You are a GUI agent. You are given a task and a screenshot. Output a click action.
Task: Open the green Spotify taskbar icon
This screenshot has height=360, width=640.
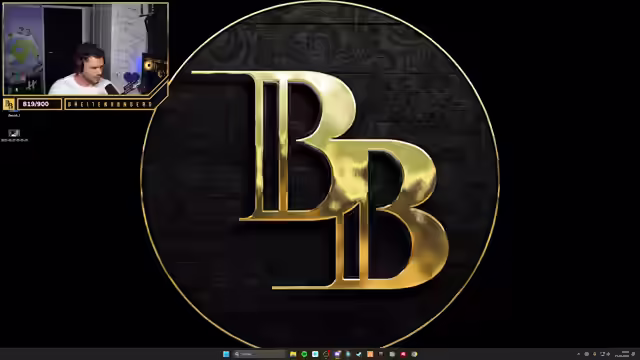(x=304, y=354)
